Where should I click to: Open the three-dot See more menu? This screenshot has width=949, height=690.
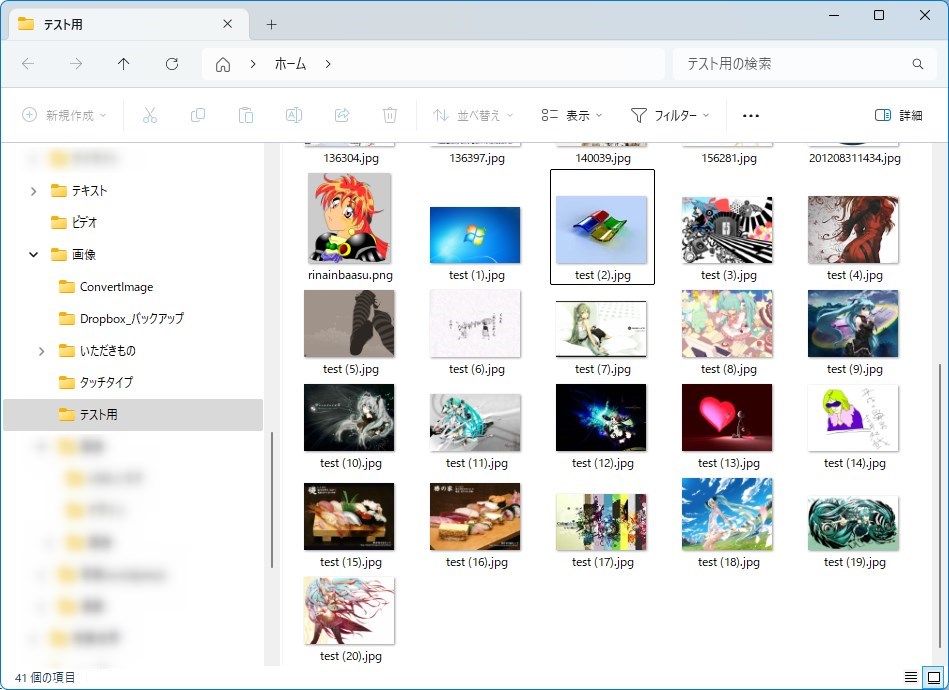point(751,115)
